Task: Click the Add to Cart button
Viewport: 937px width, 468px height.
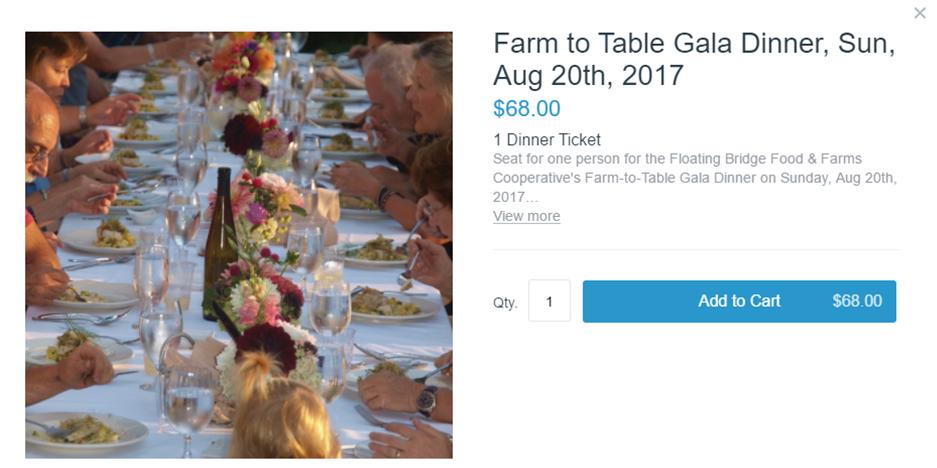Action: click(x=739, y=301)
